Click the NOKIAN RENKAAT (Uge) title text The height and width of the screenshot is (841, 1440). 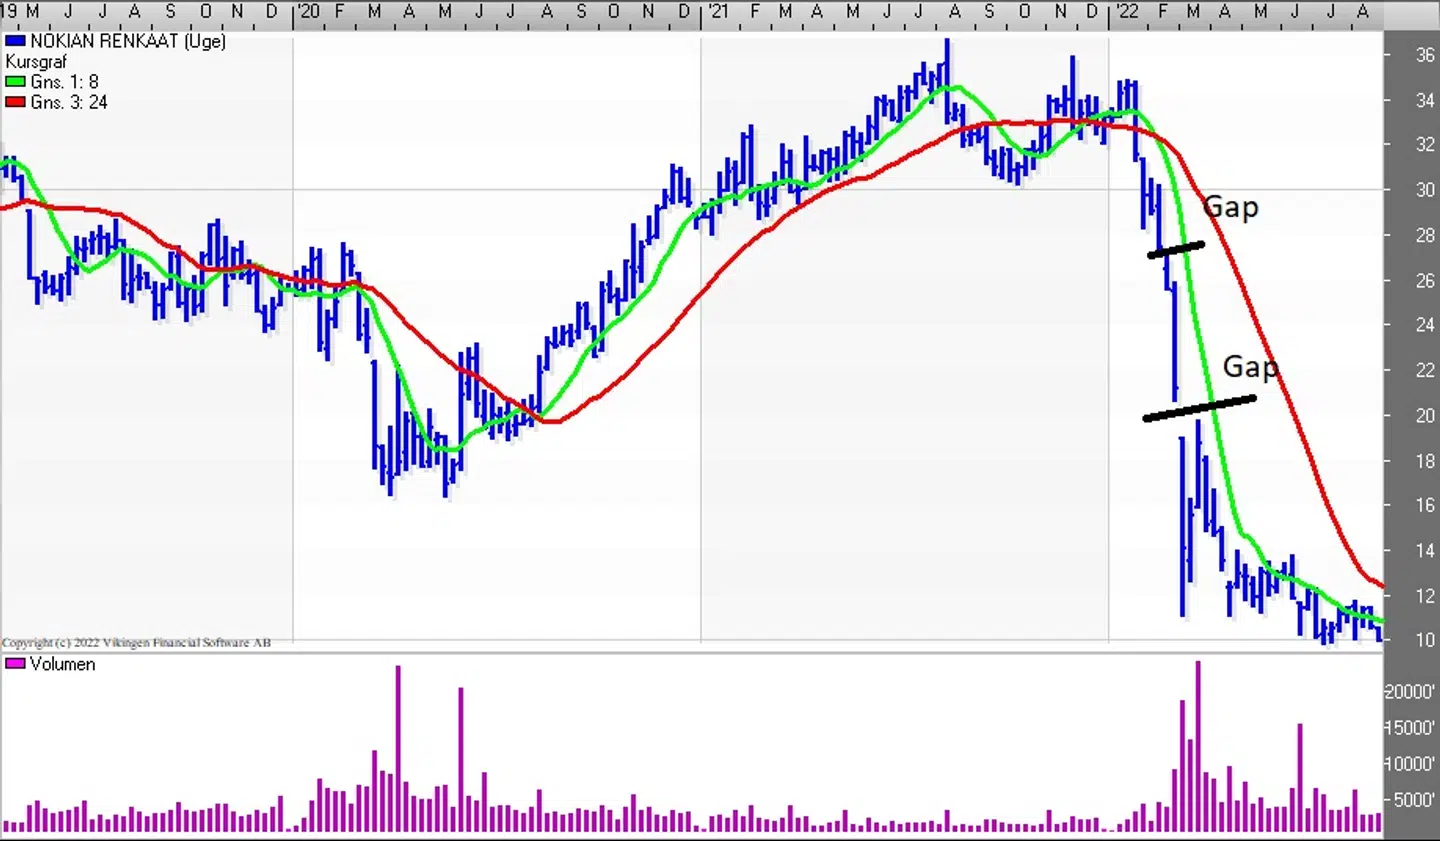(128, 41)
